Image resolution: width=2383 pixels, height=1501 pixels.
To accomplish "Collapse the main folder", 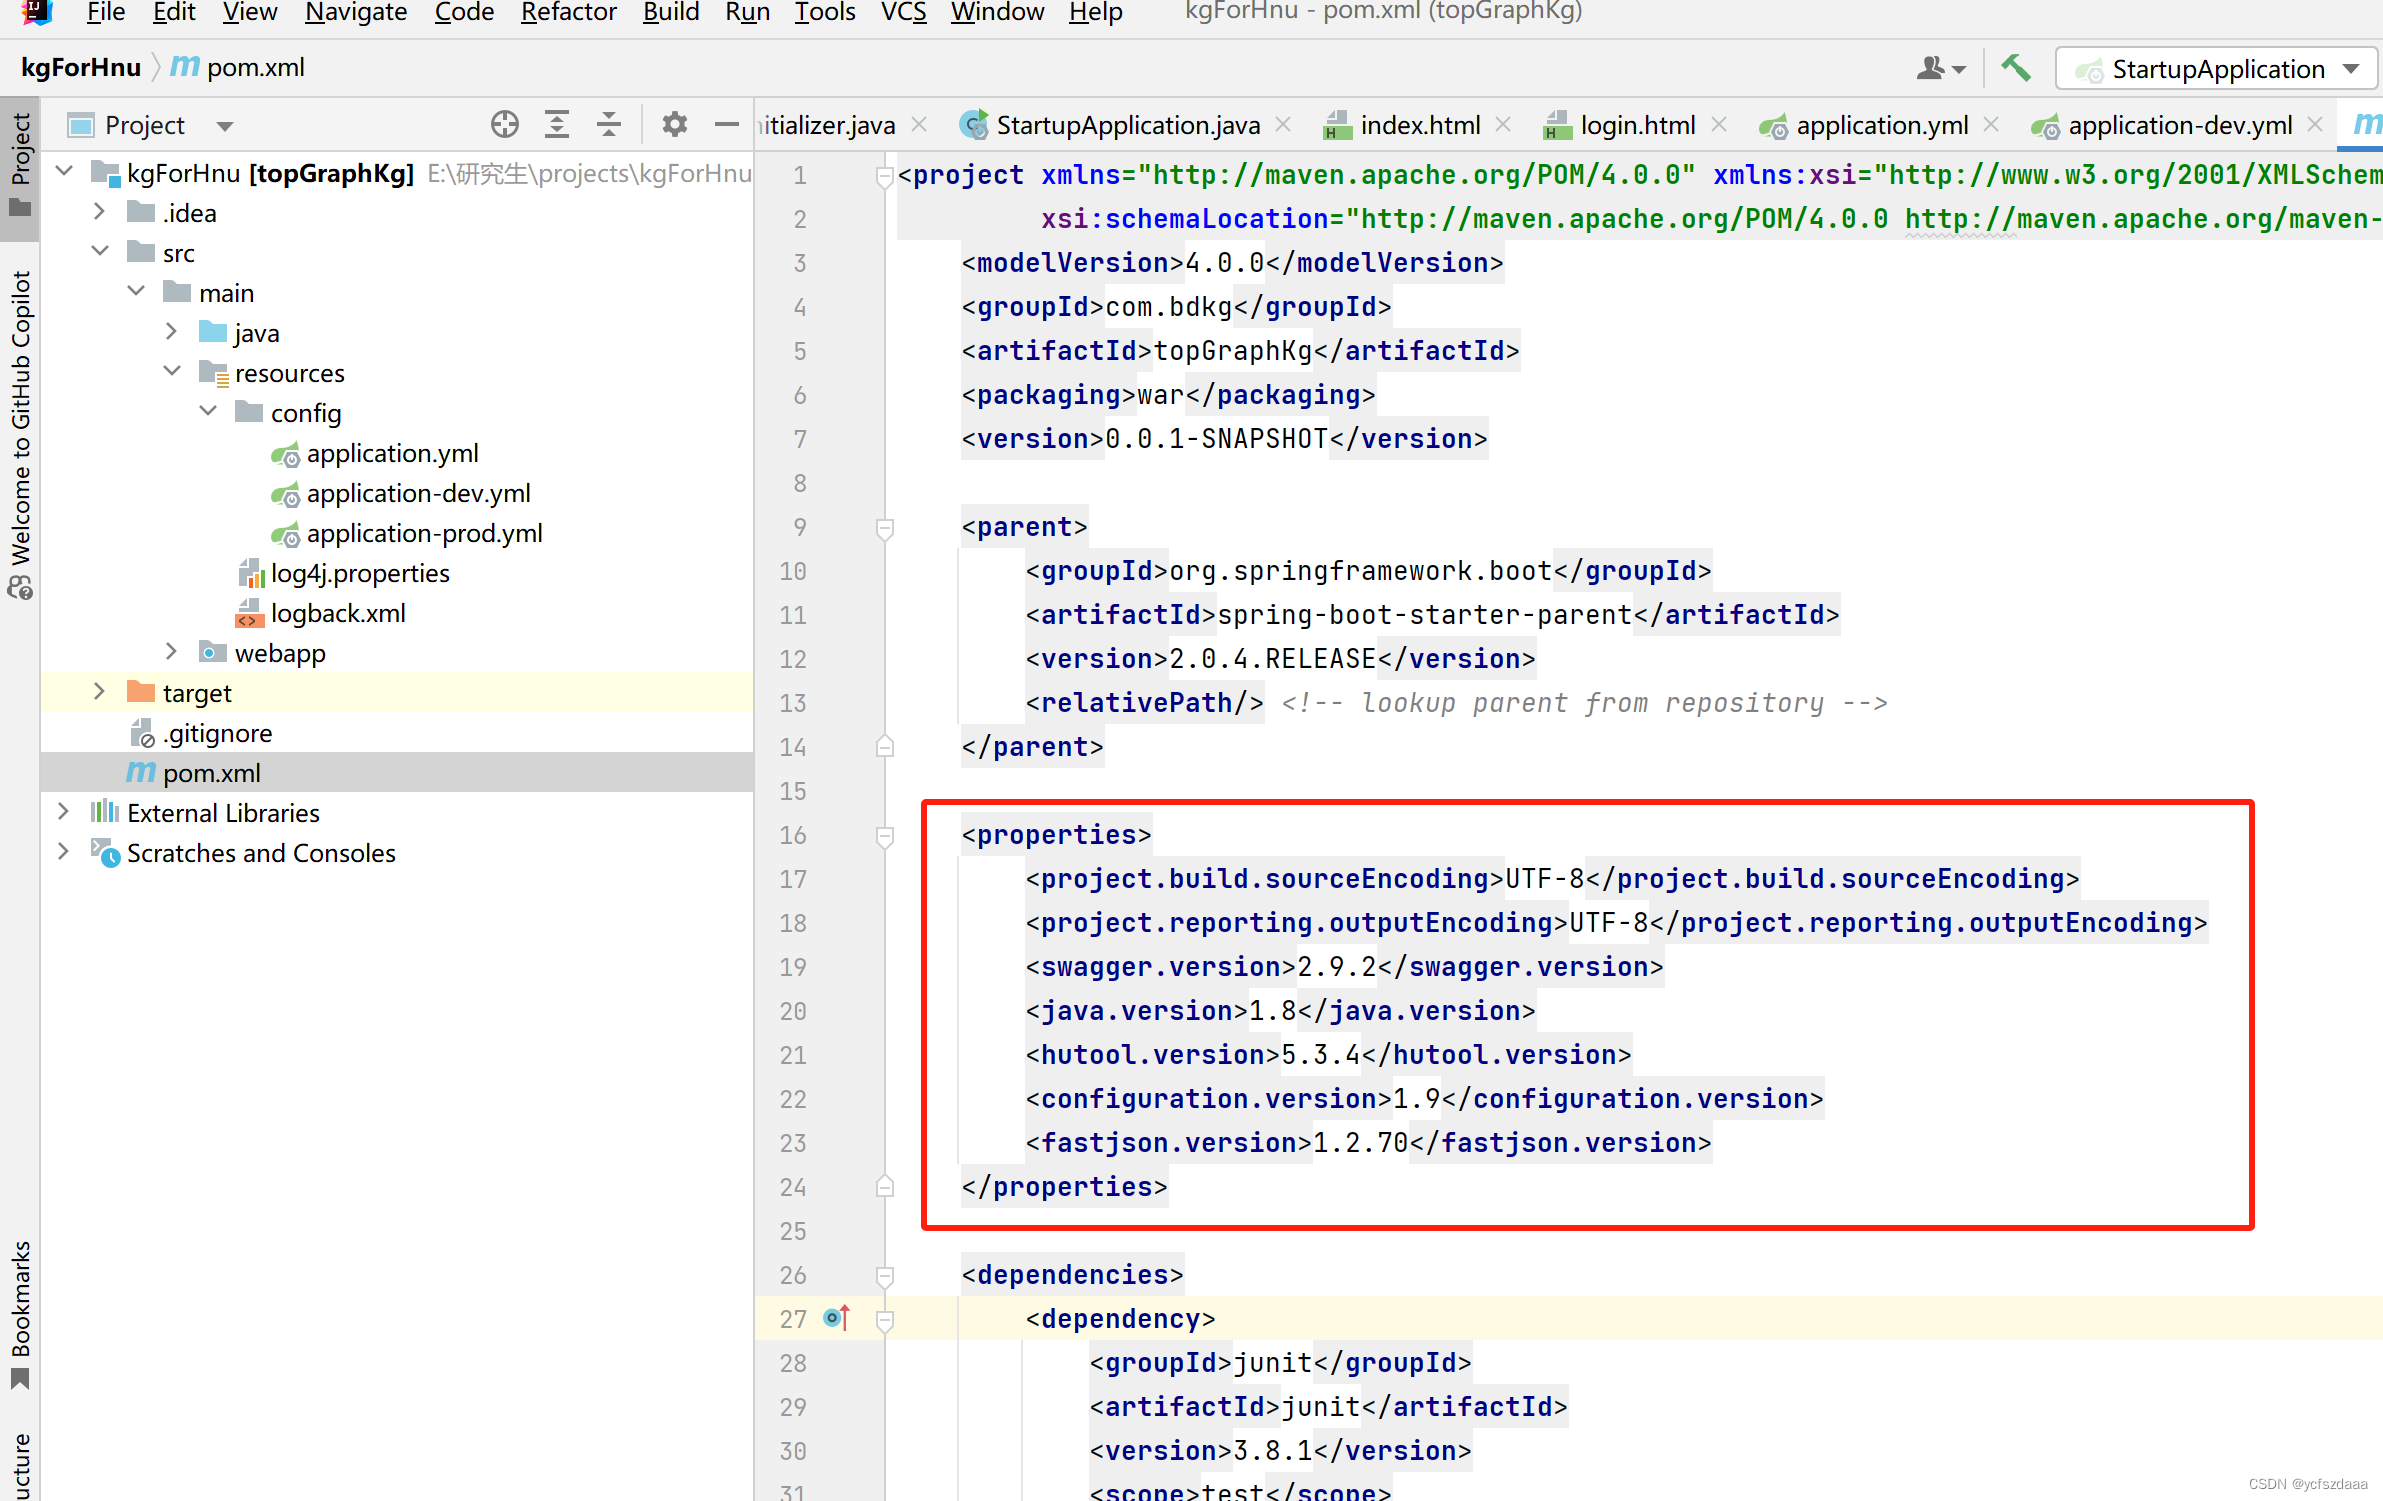I will click(x=135, y=292).
